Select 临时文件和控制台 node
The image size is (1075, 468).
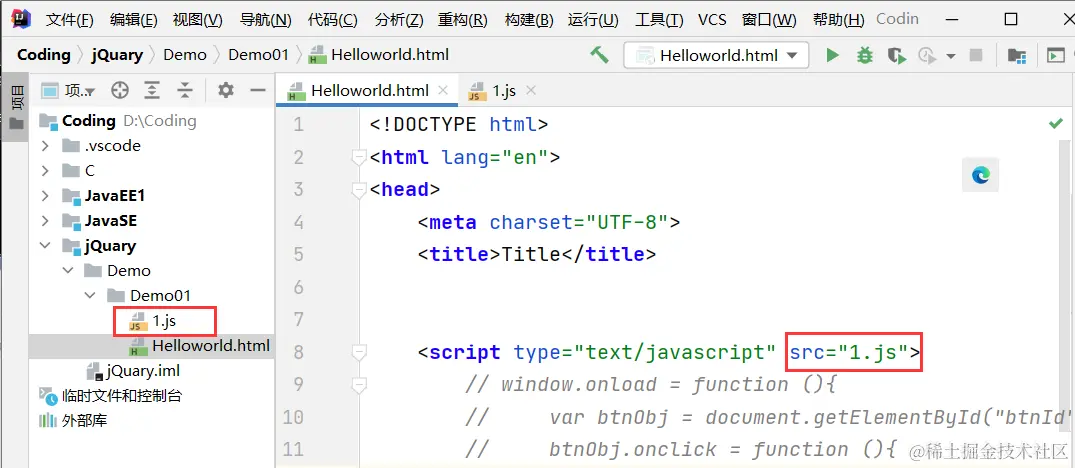110,395
